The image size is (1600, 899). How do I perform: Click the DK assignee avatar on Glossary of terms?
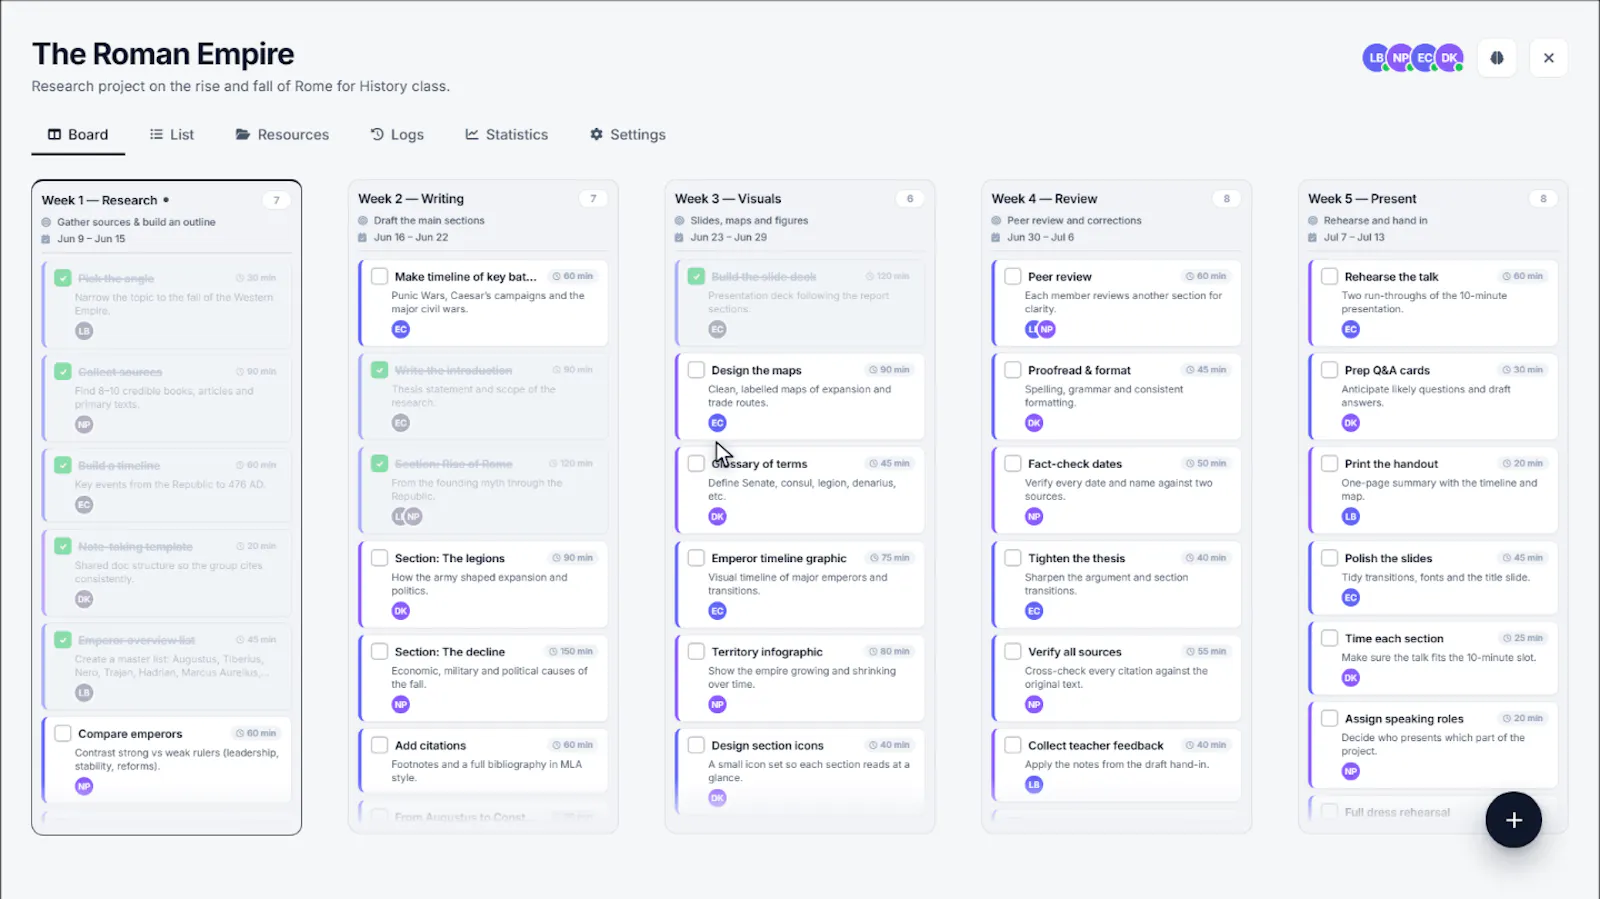click(717, 517)
